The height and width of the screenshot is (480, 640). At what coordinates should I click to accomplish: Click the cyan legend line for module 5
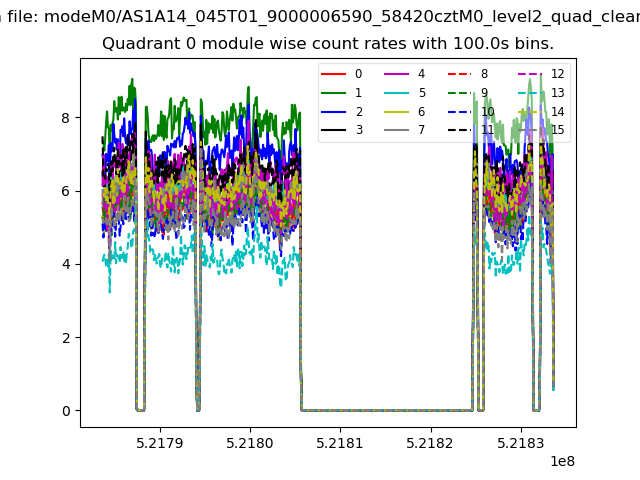point(396,93)
